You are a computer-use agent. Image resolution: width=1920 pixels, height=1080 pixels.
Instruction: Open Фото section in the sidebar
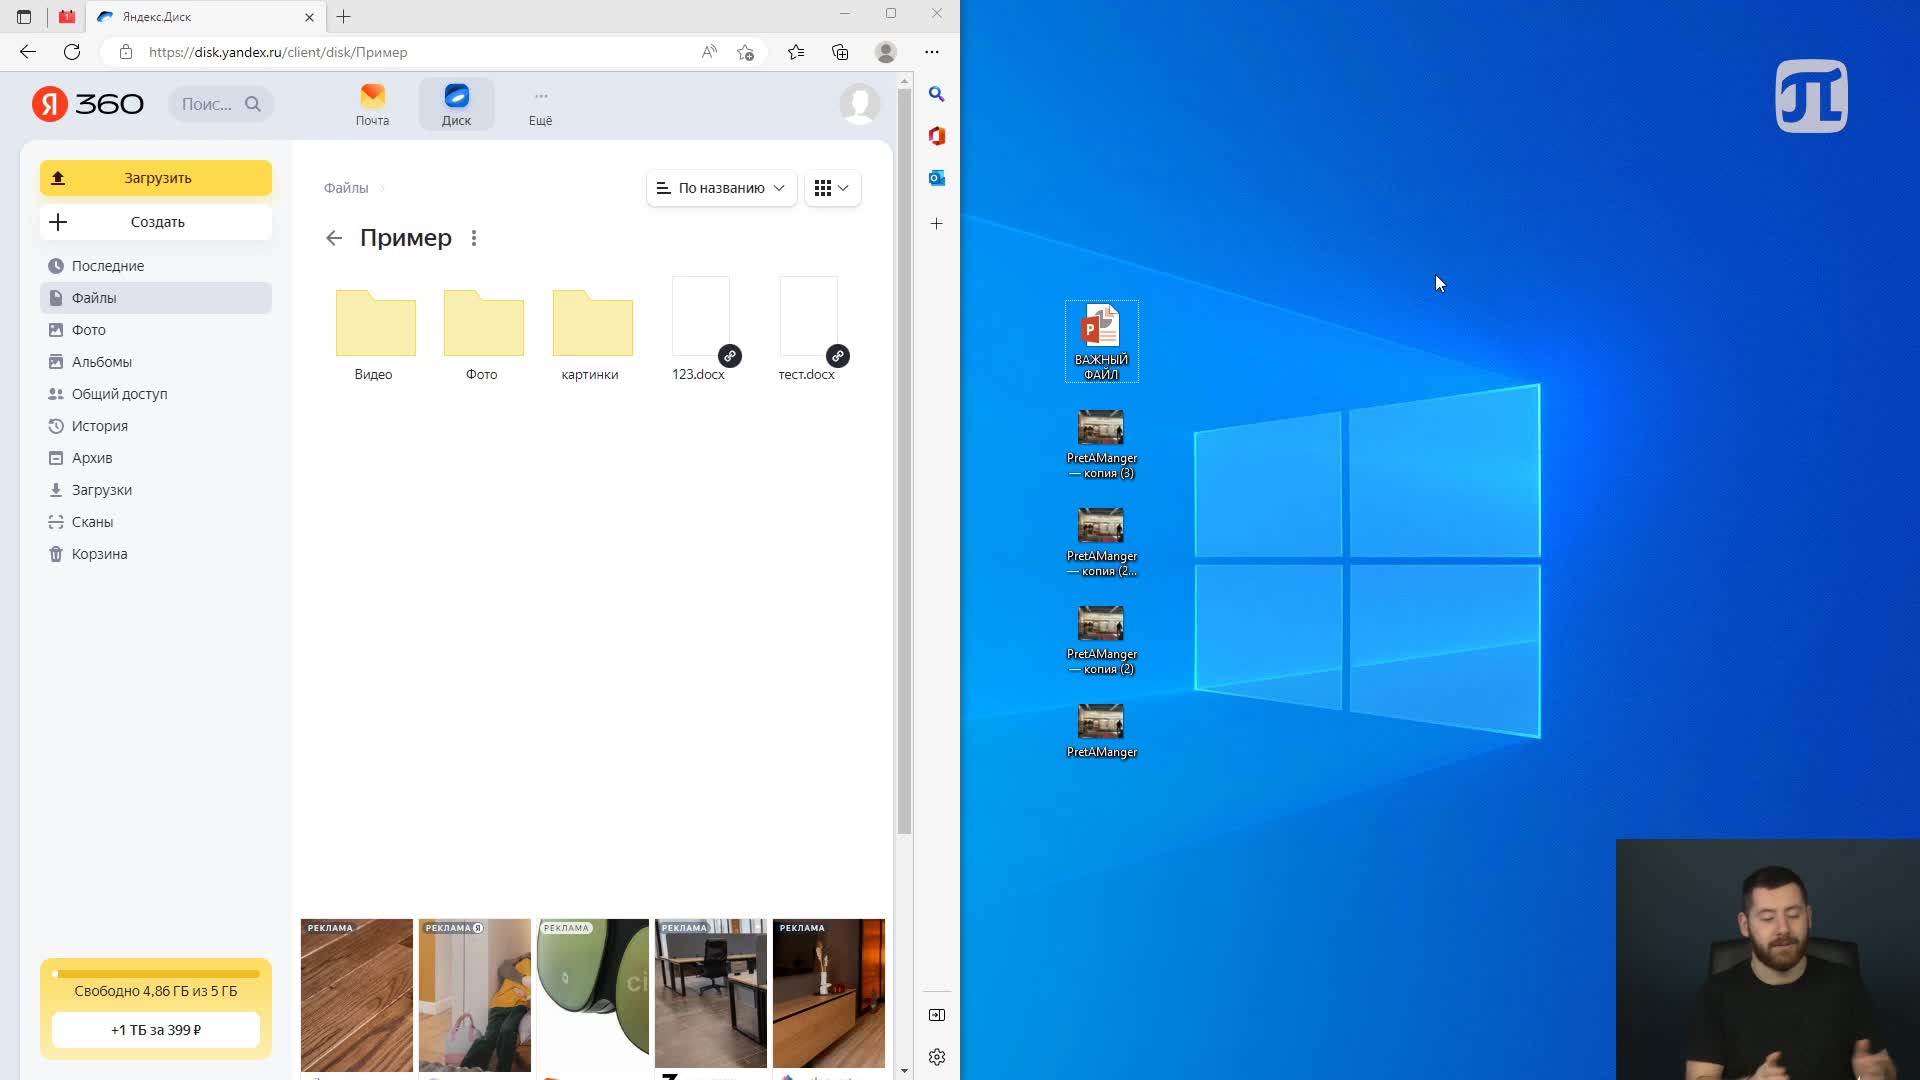(156, 330)
